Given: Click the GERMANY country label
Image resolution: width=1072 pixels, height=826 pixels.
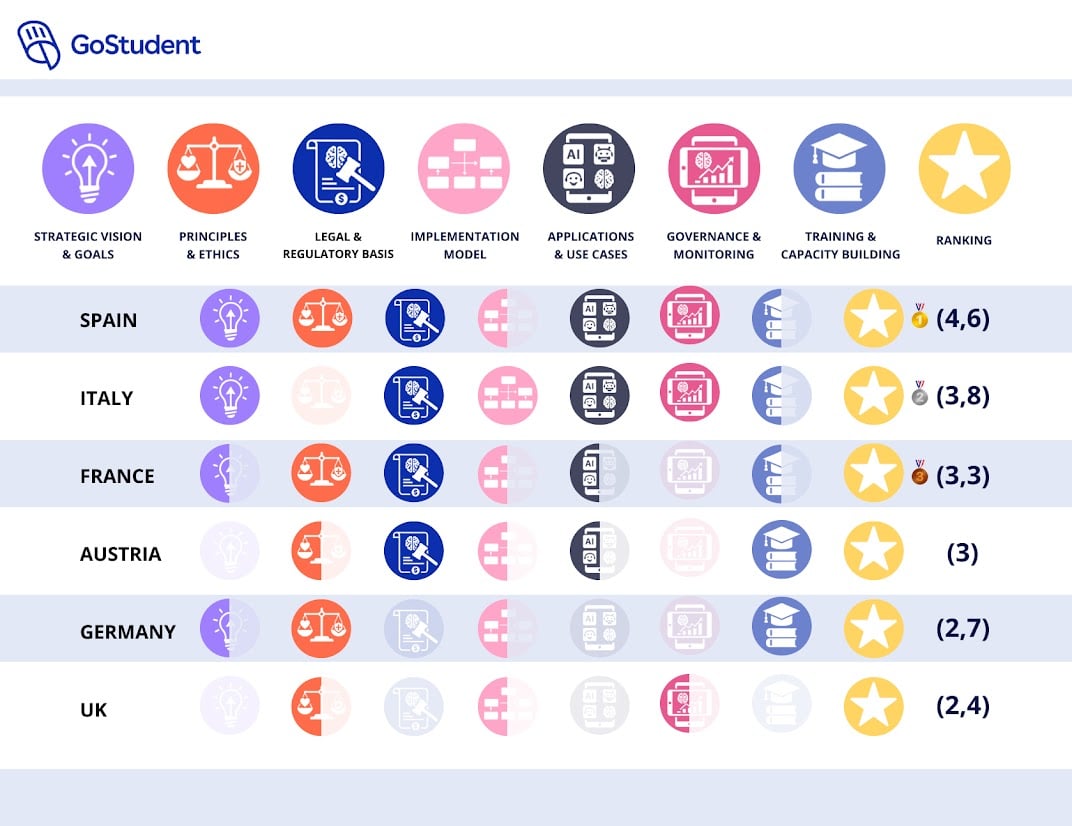Looking at the screenshot, I should 127,632.
